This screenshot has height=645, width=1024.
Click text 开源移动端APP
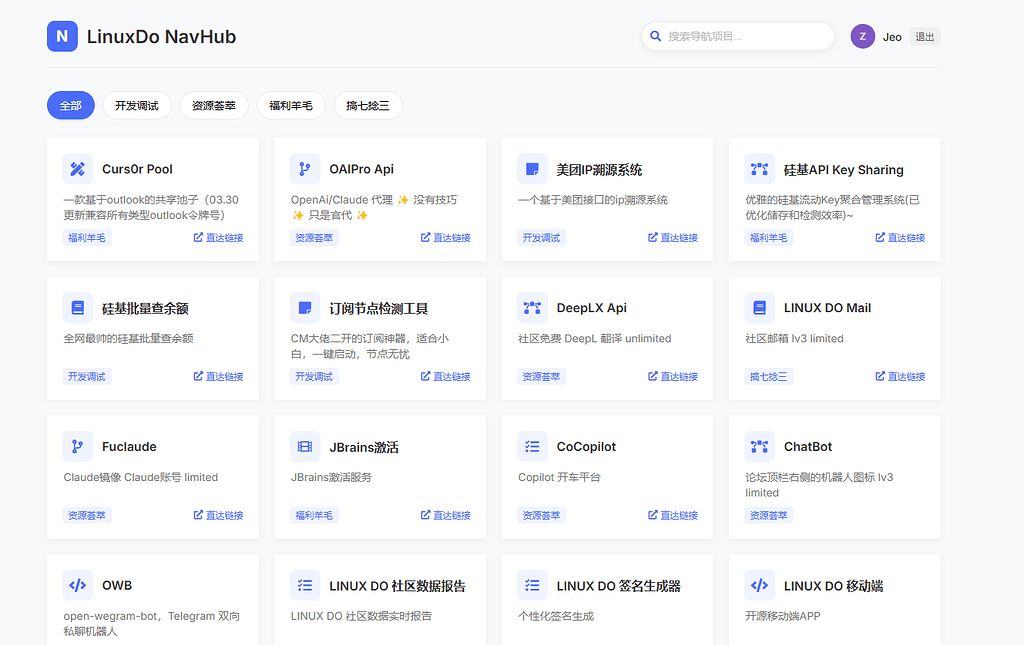point(782,616)
